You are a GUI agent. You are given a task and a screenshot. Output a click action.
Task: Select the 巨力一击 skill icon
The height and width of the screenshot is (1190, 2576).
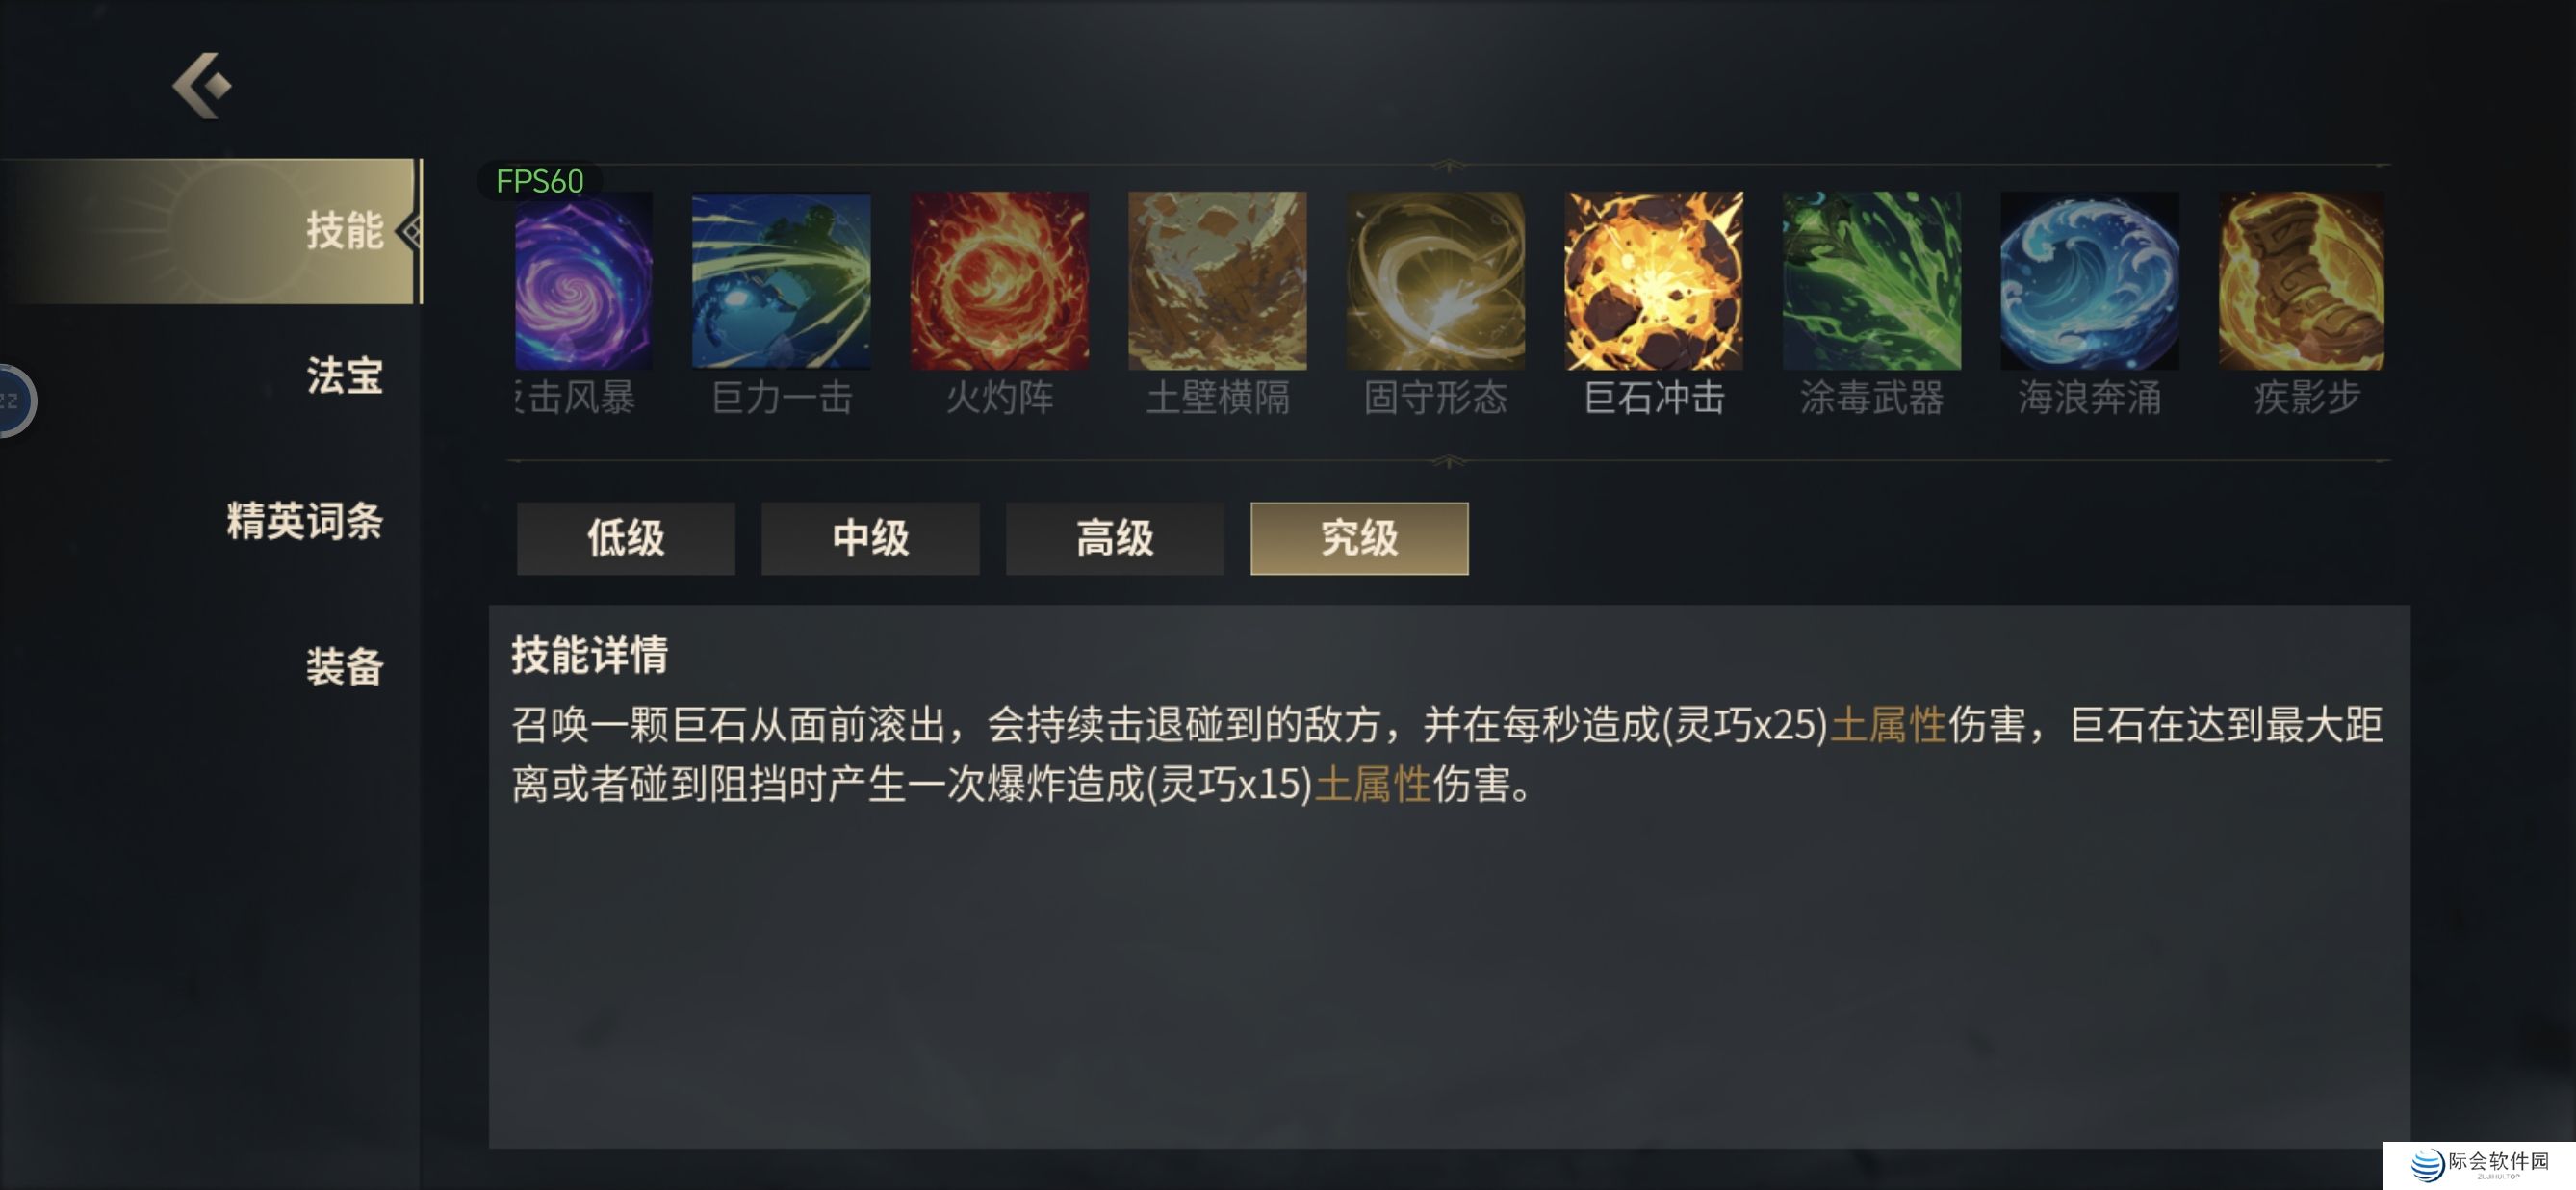pos(781,281)
